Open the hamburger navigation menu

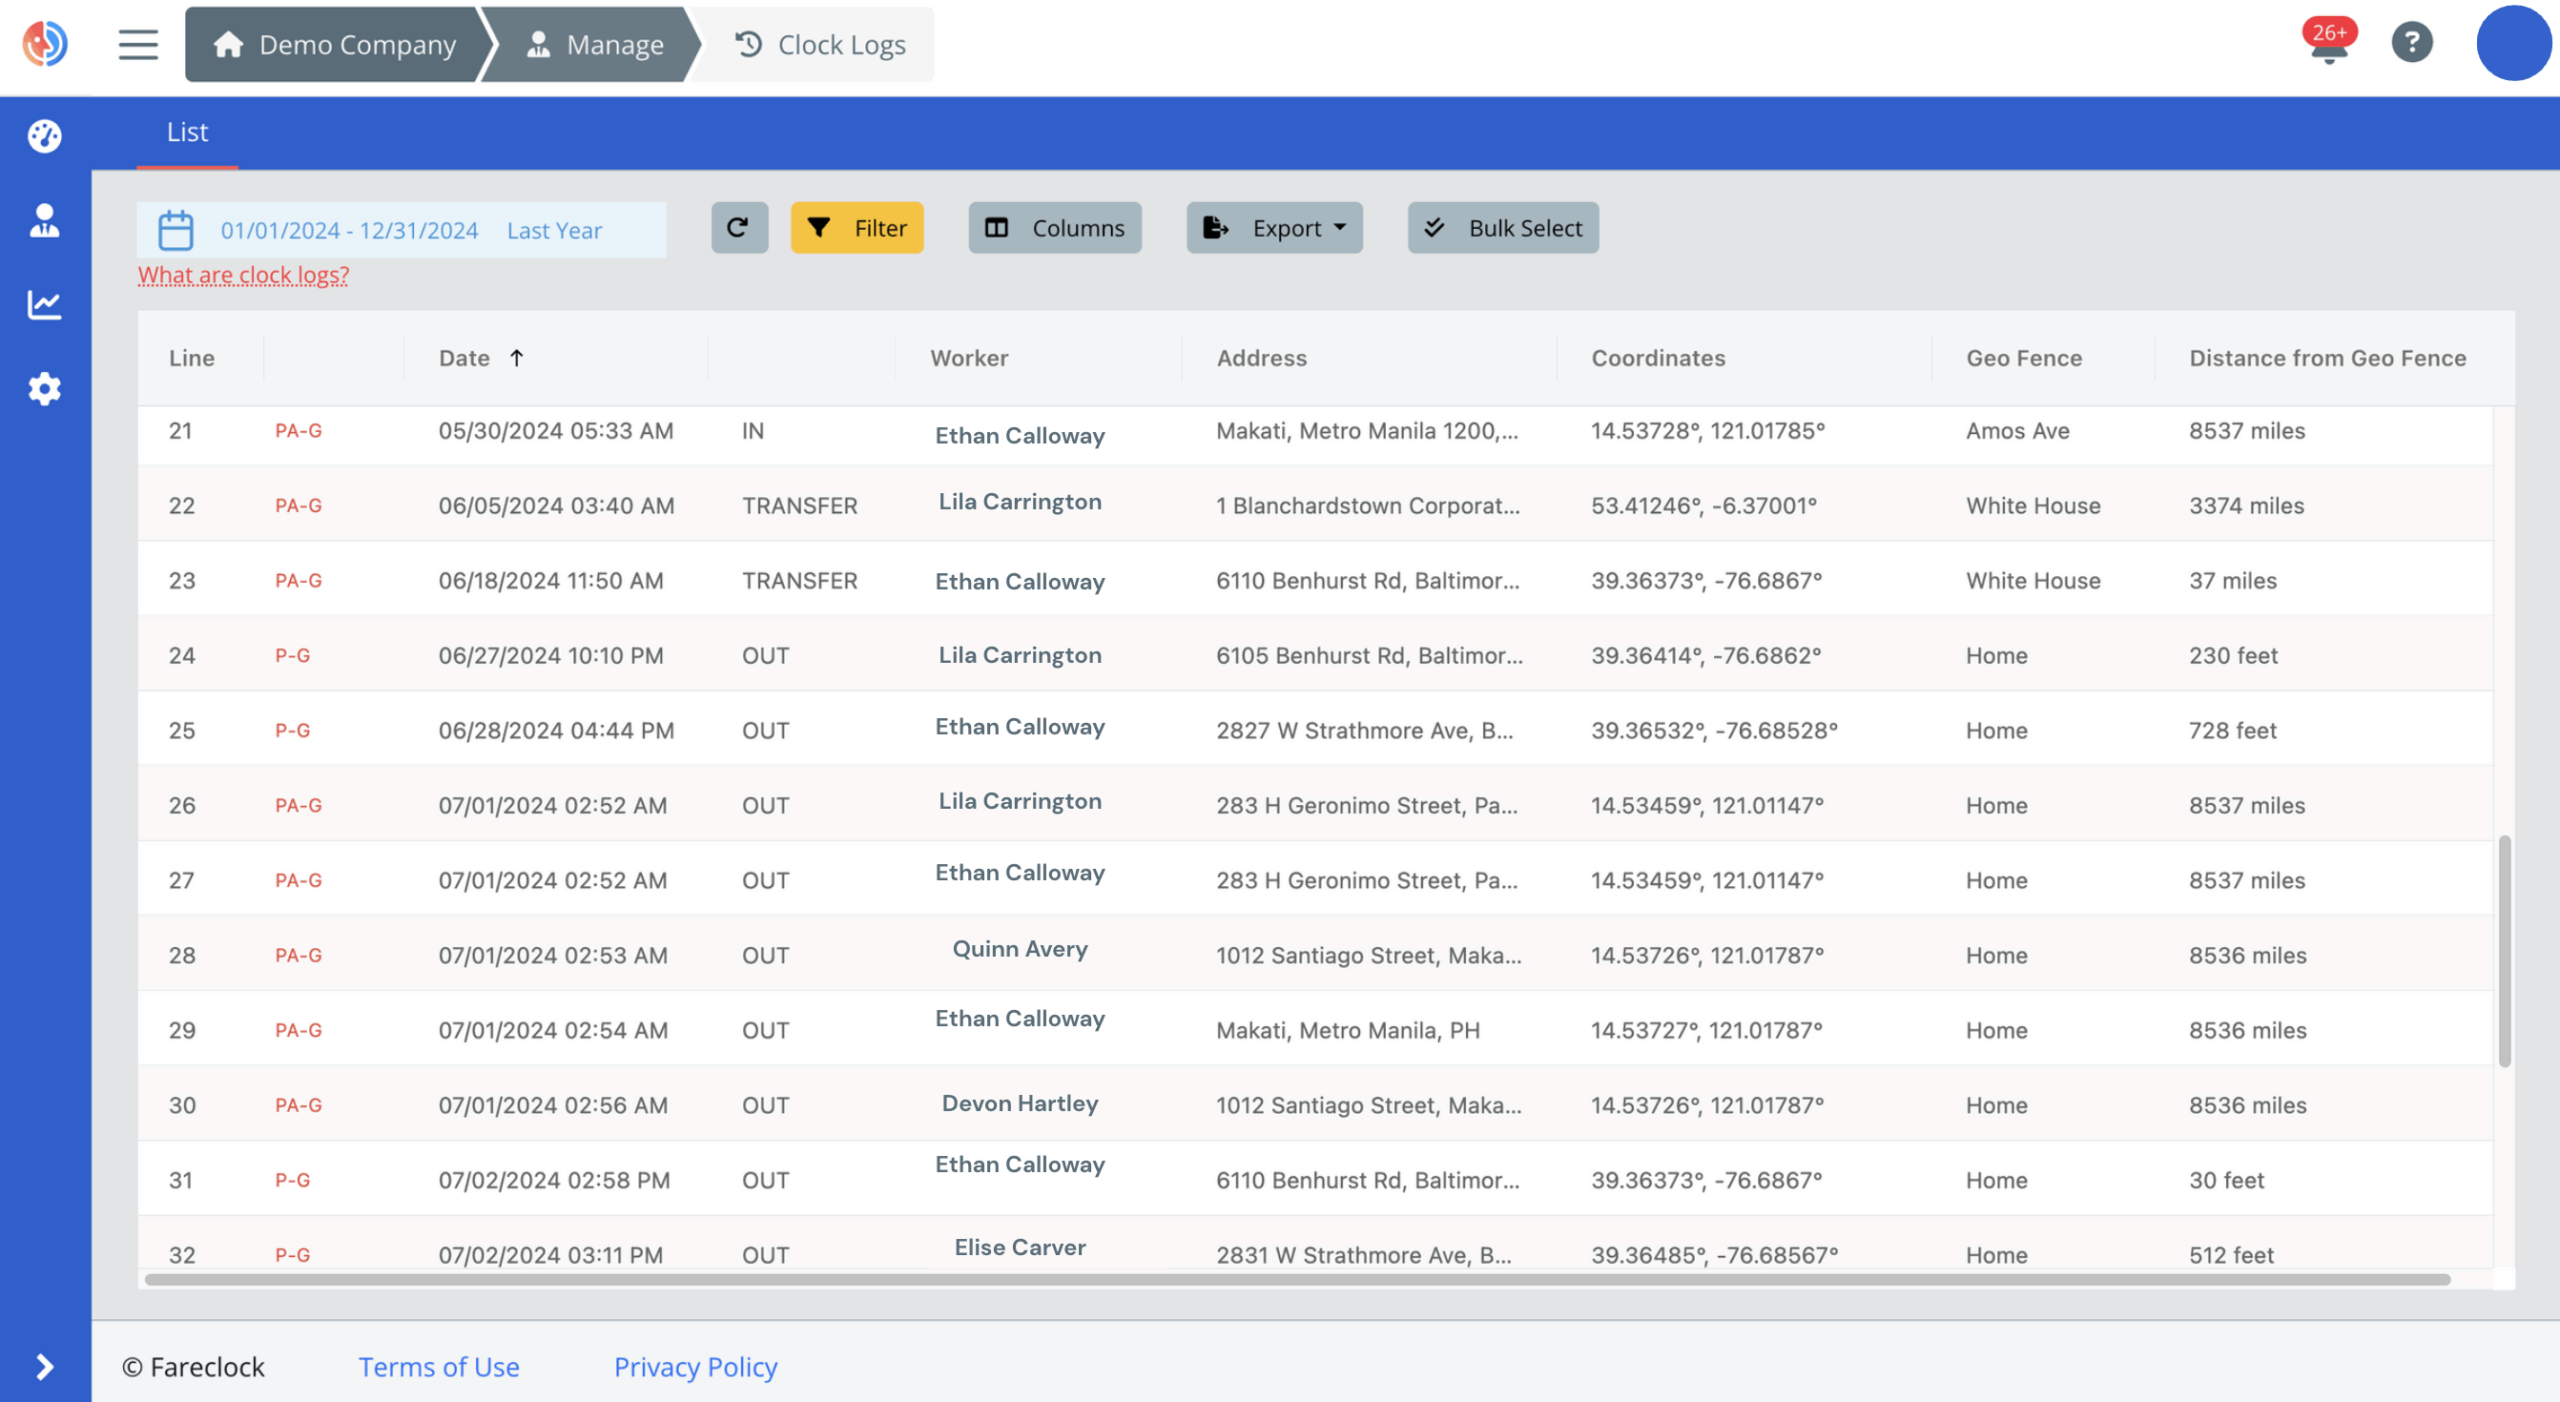click(x=137, y=44)
